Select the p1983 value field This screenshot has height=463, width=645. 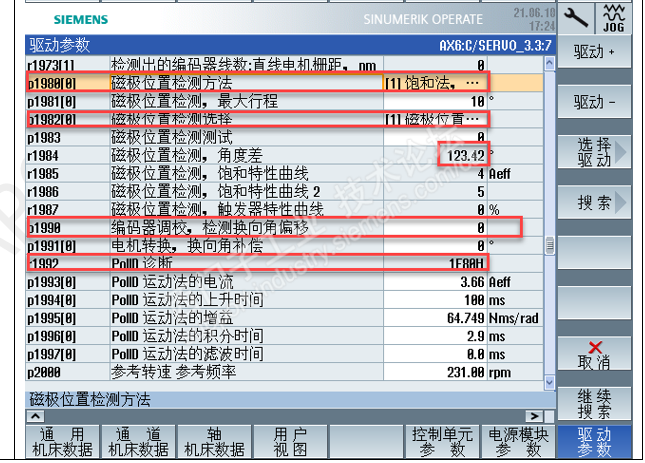(x=436, y=137)
